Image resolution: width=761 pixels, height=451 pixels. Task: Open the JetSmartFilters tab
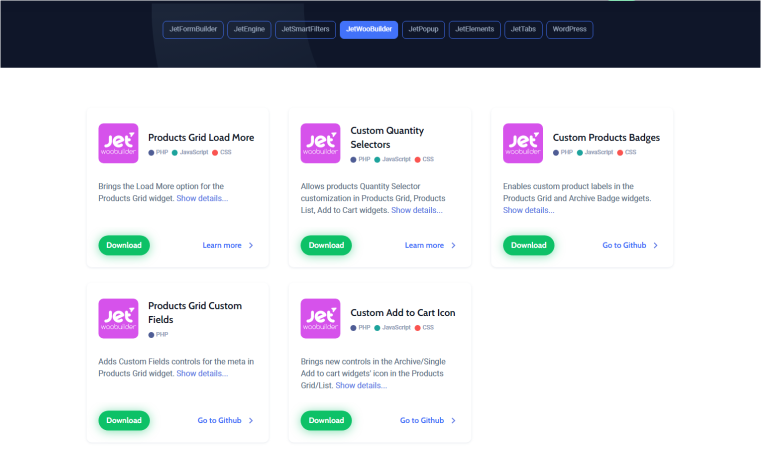point(305,29)
